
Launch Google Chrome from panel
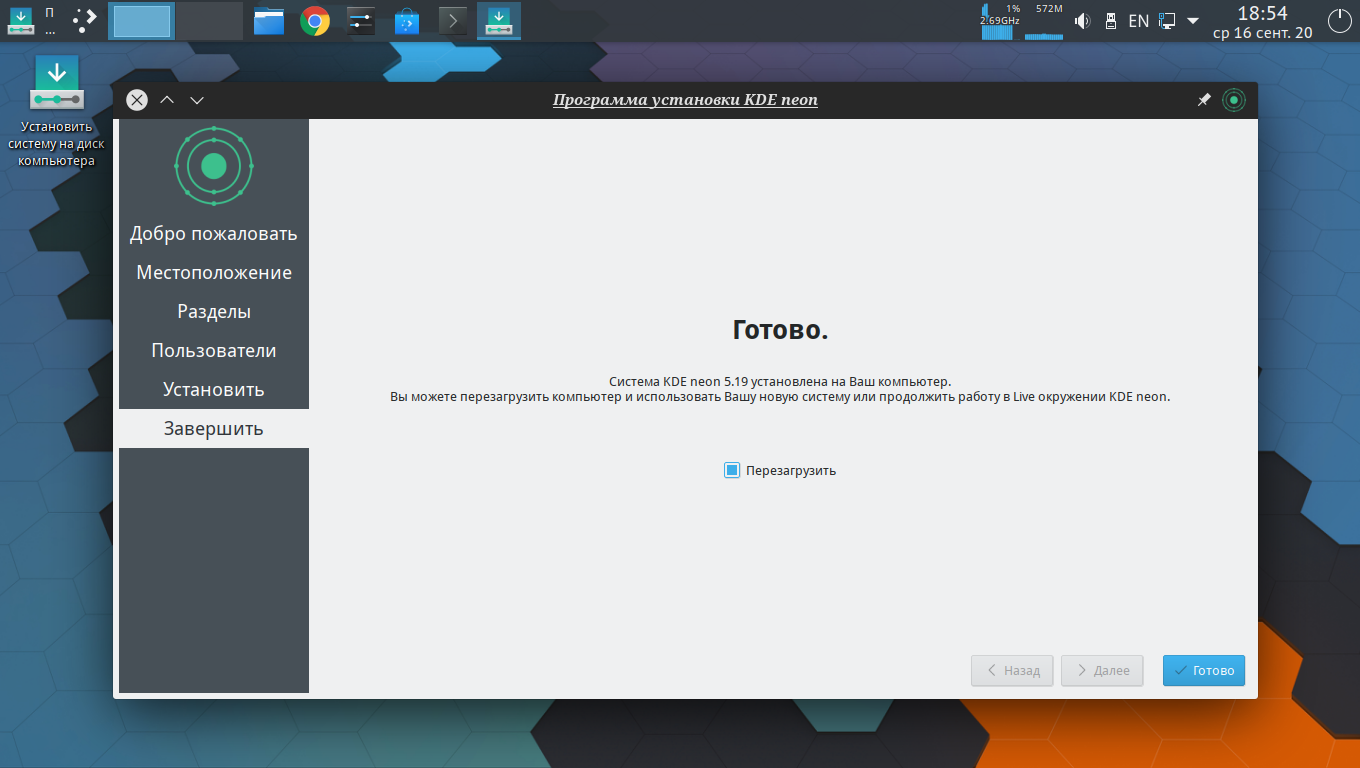coord(315,20)
